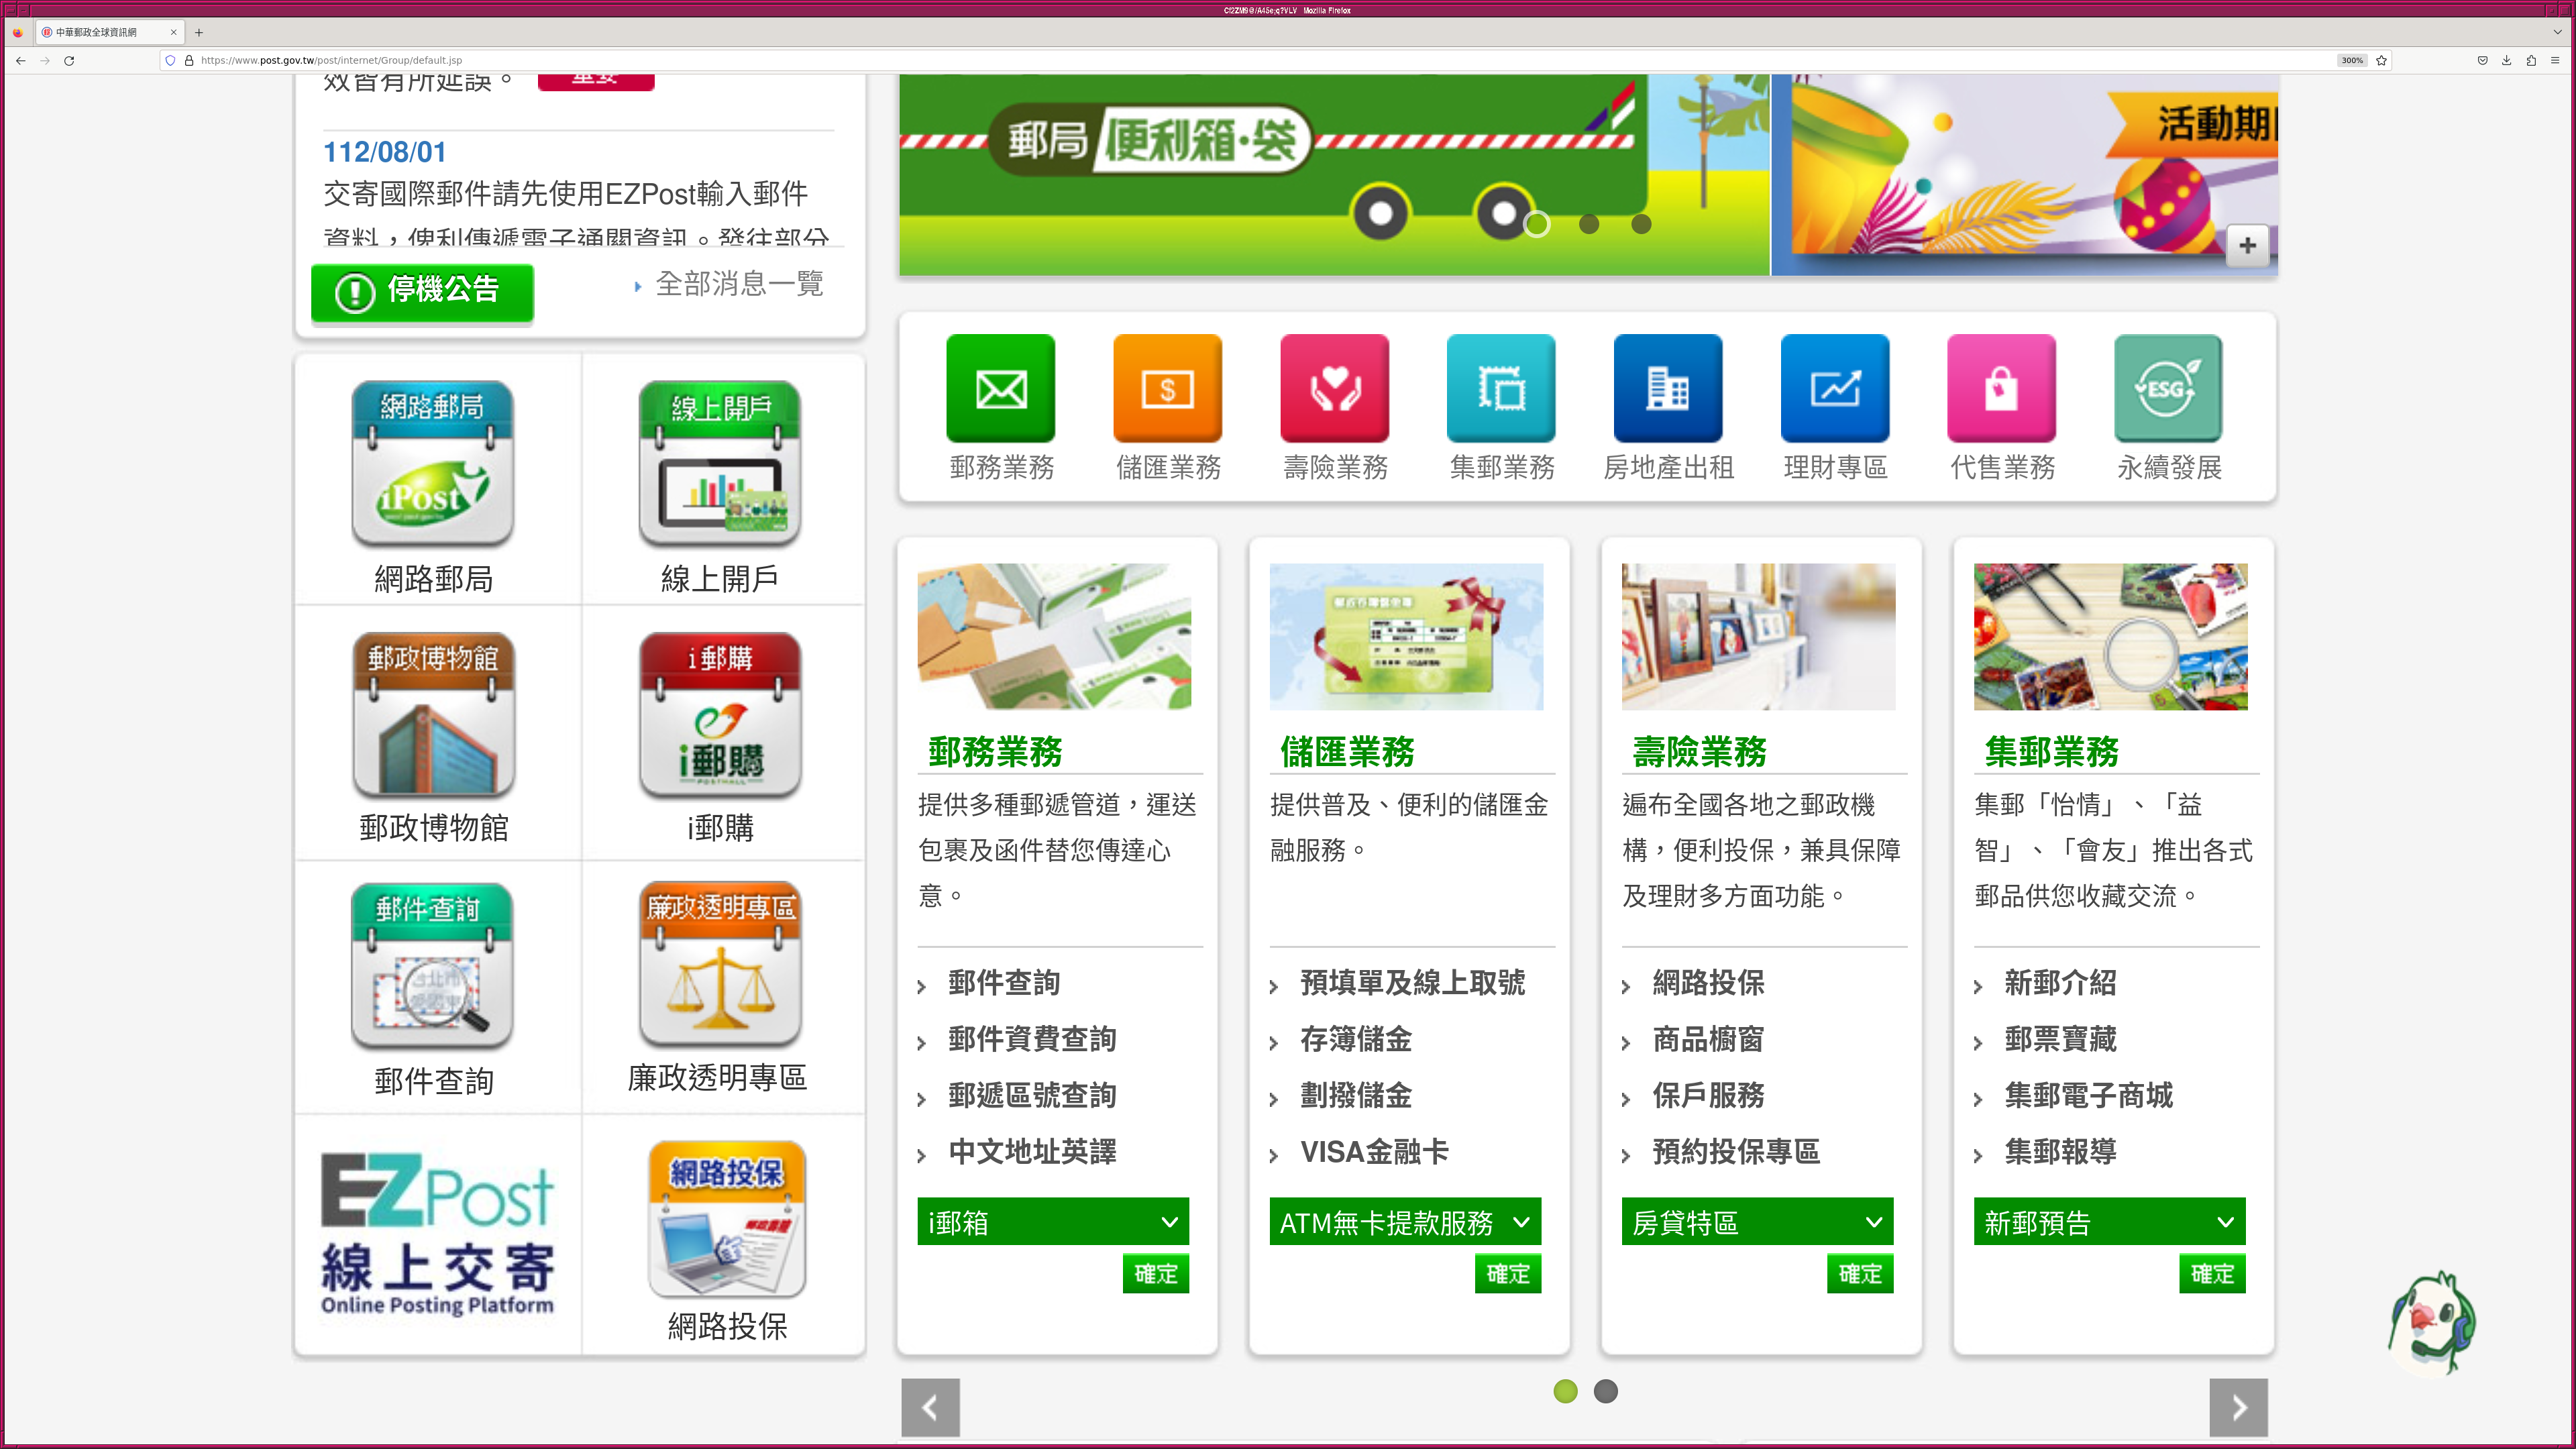Open the 理財專區 chart icon

pos(1834,388)
